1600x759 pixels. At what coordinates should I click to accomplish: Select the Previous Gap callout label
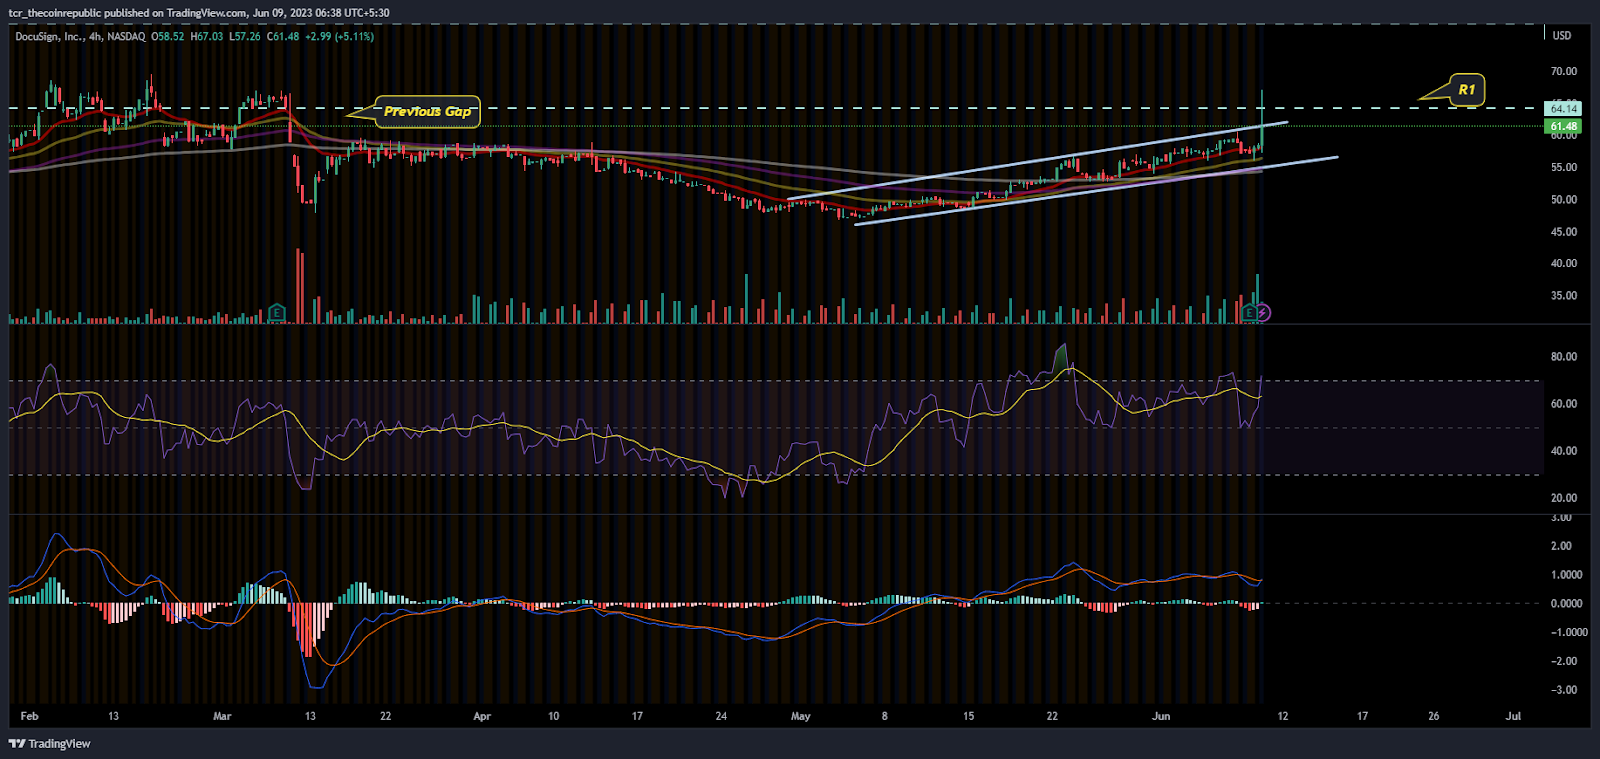(427, 111)
